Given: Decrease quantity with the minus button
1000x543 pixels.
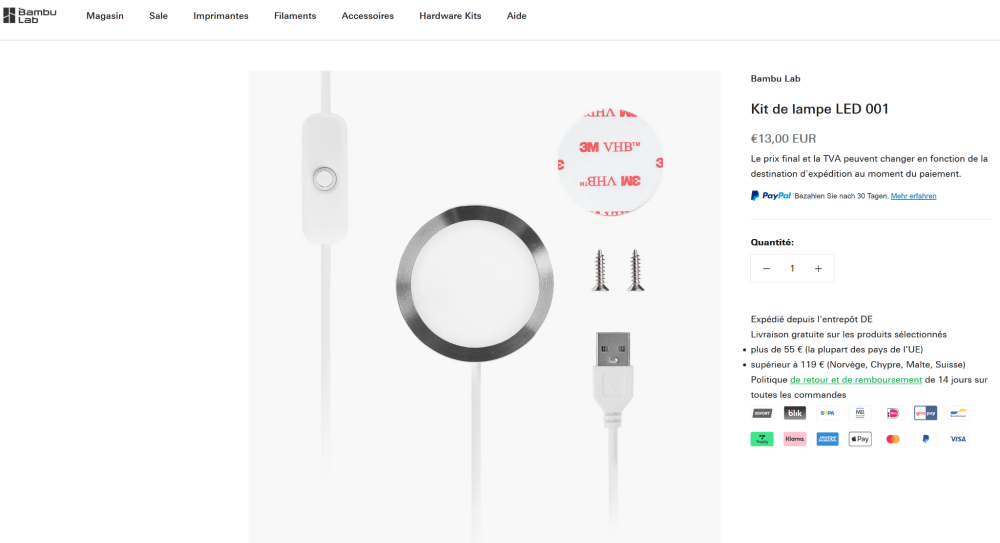Looking at the screenshot, I should click(x=767, y=268).
